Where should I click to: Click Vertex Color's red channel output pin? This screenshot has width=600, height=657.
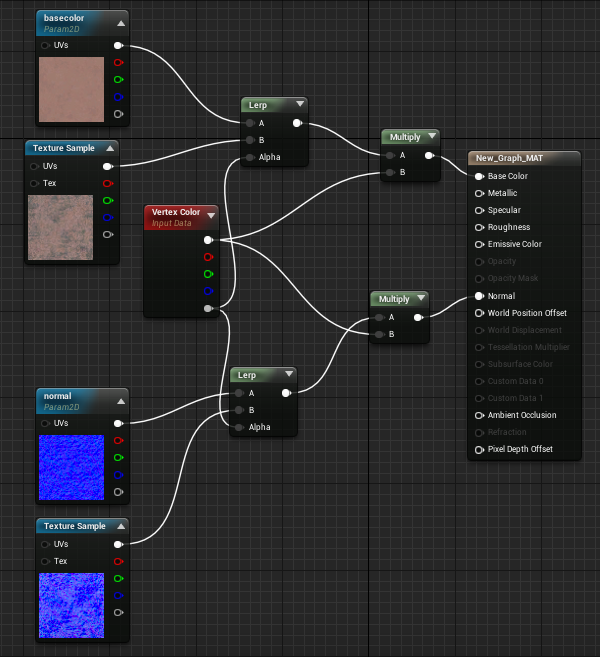(x=208, y=257)
